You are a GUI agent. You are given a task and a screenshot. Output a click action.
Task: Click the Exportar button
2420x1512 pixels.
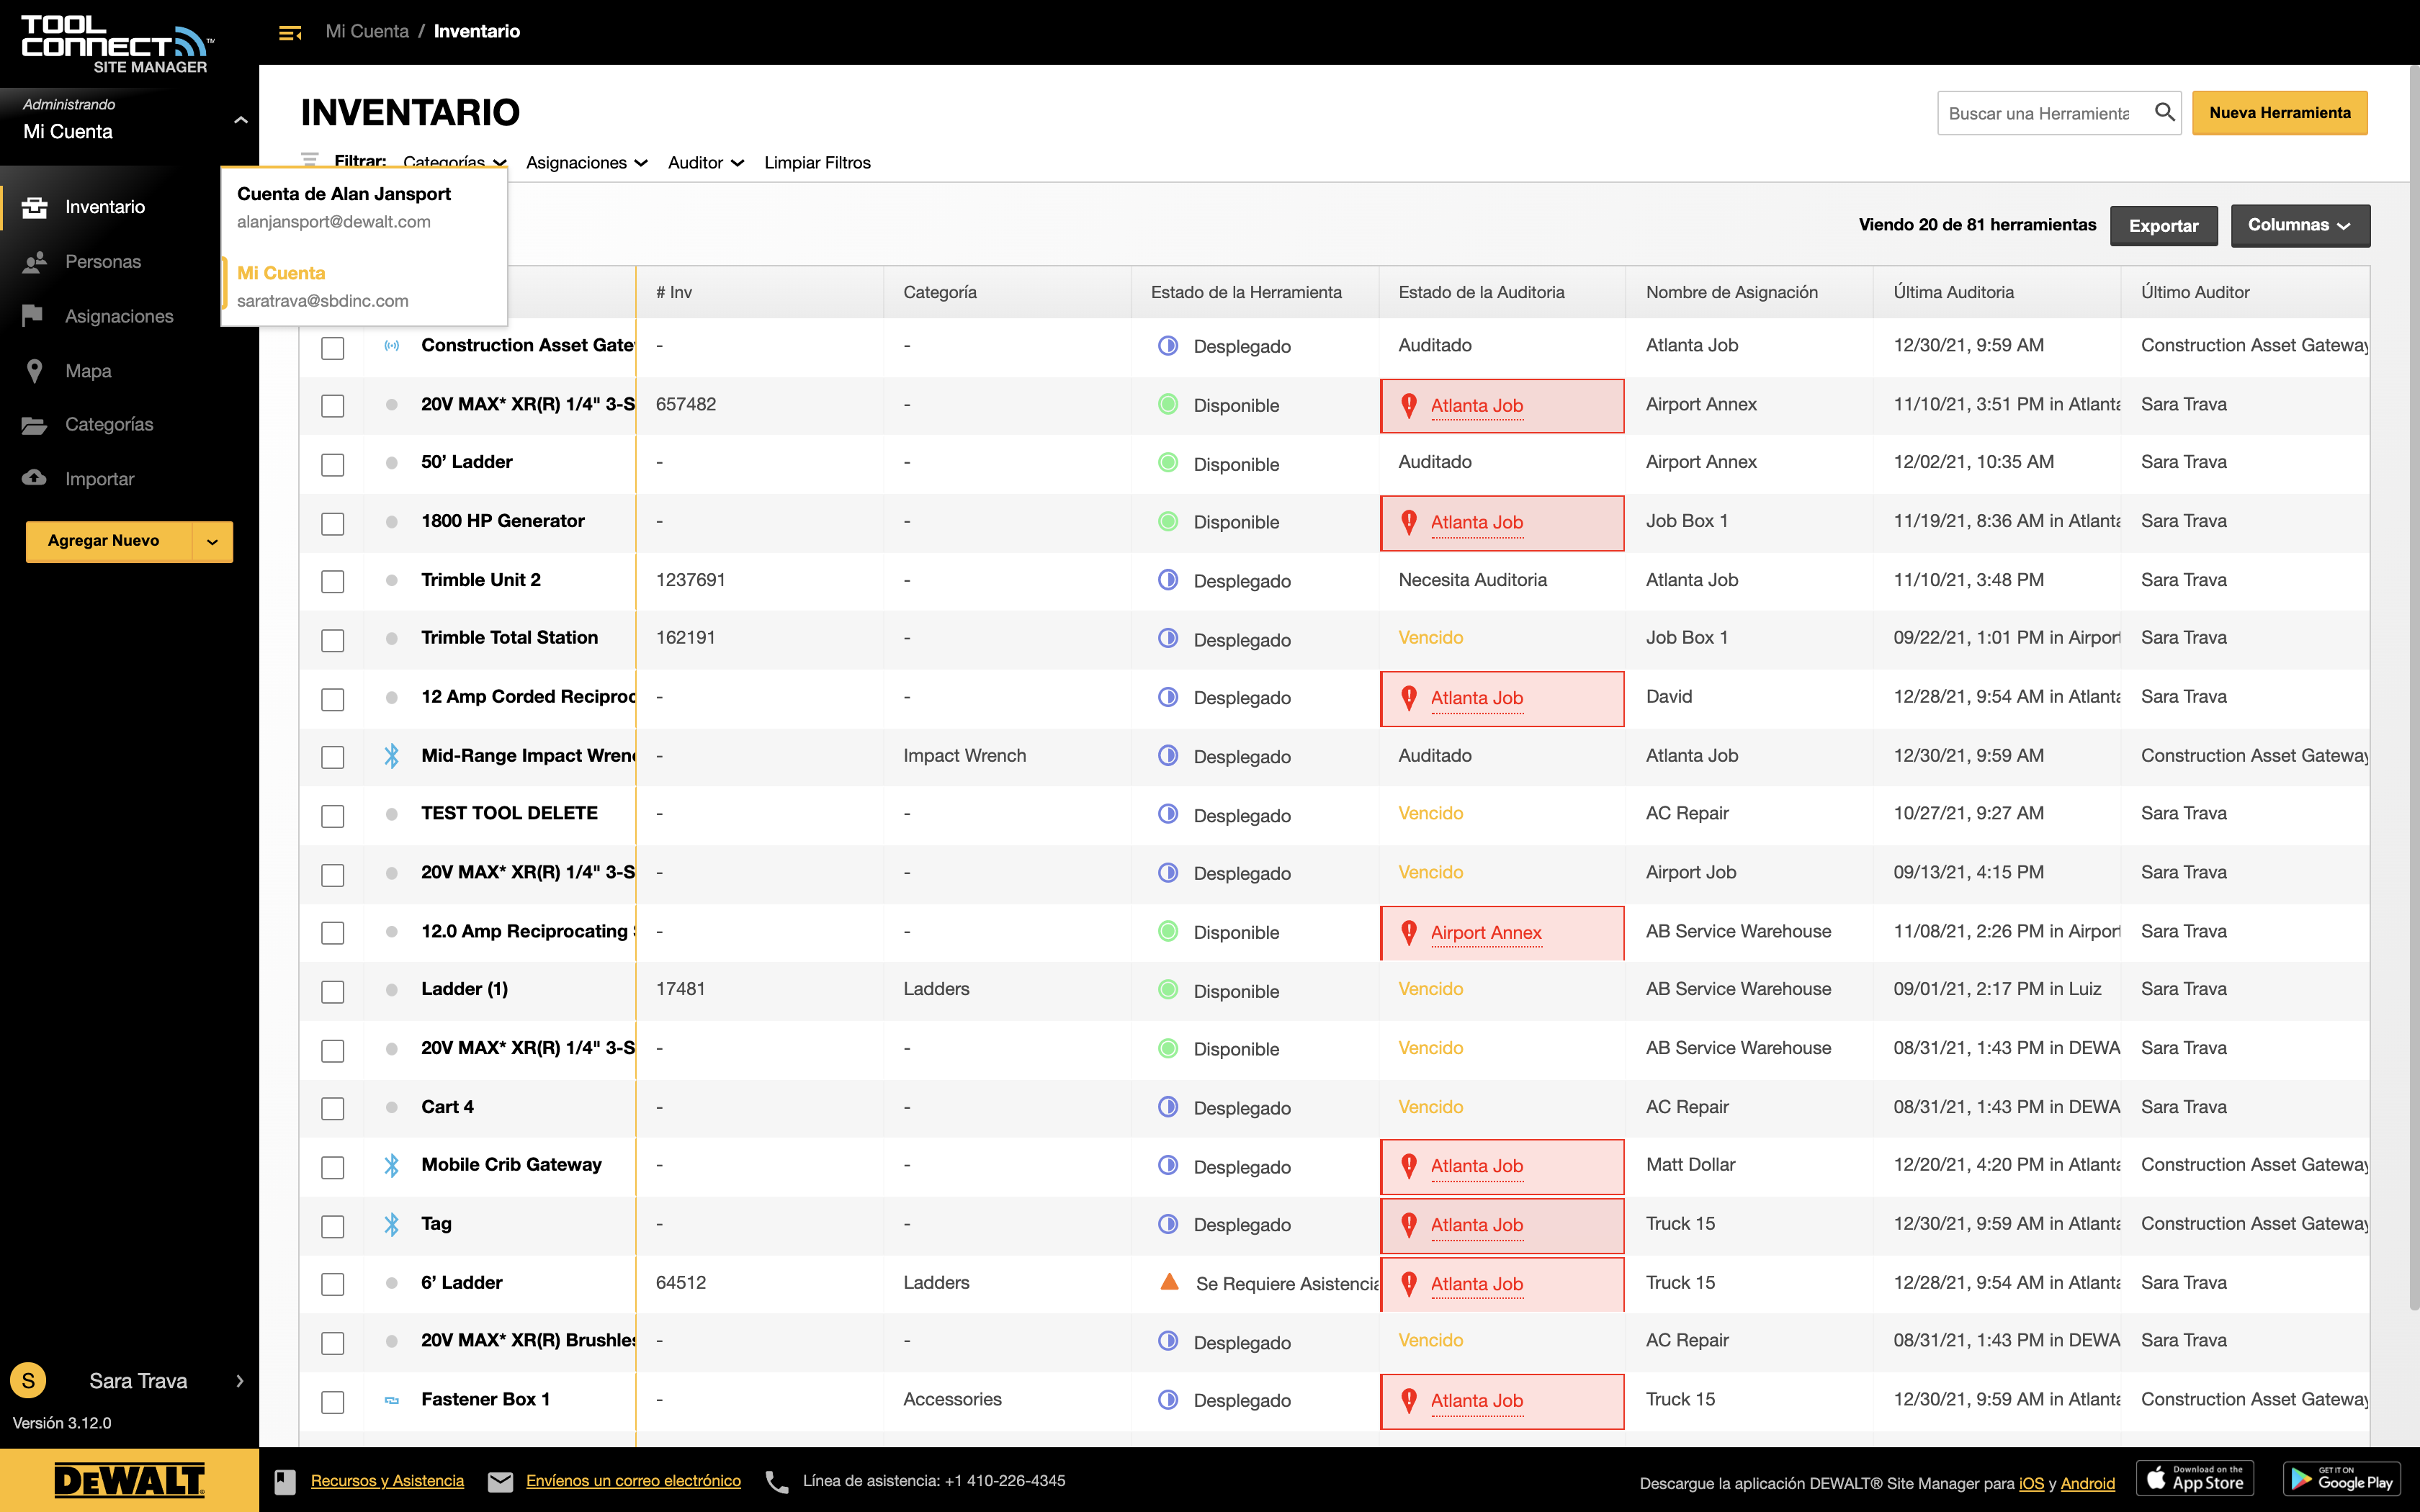coord(2164,226)
